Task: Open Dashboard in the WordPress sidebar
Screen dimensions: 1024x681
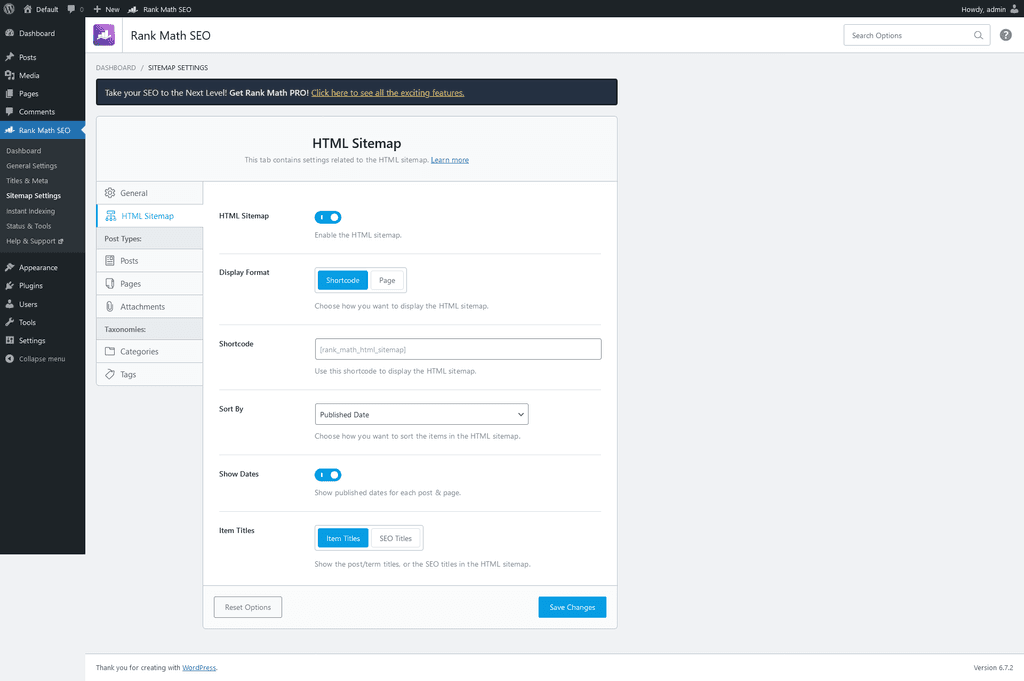Action: [42, 33]
